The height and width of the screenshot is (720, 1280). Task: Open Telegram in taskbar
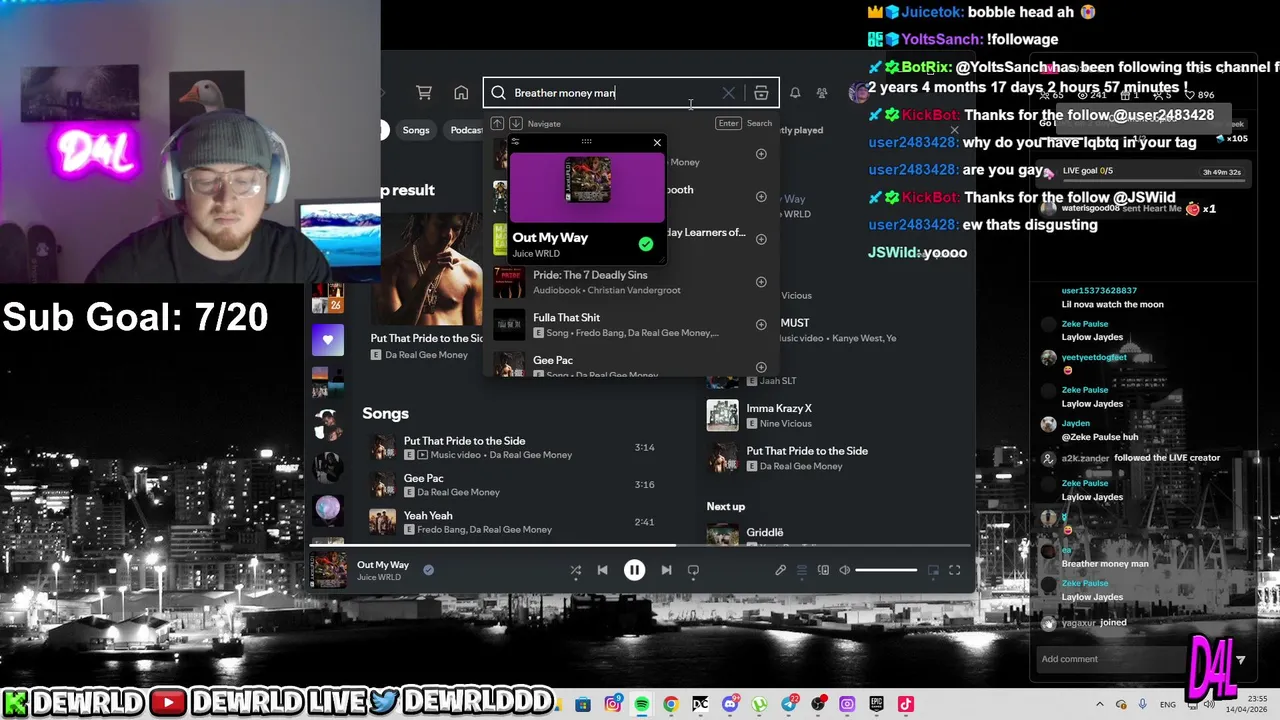point(789,704)
